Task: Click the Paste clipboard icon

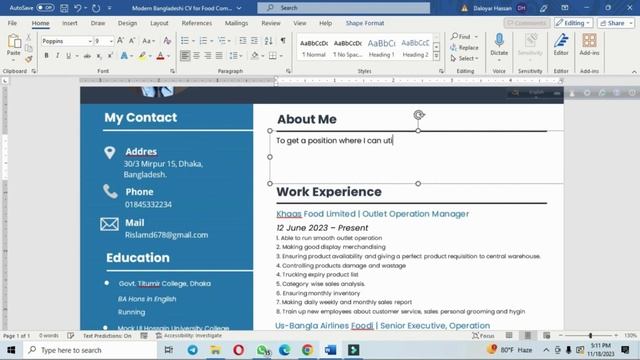Action: coord(14,42)
